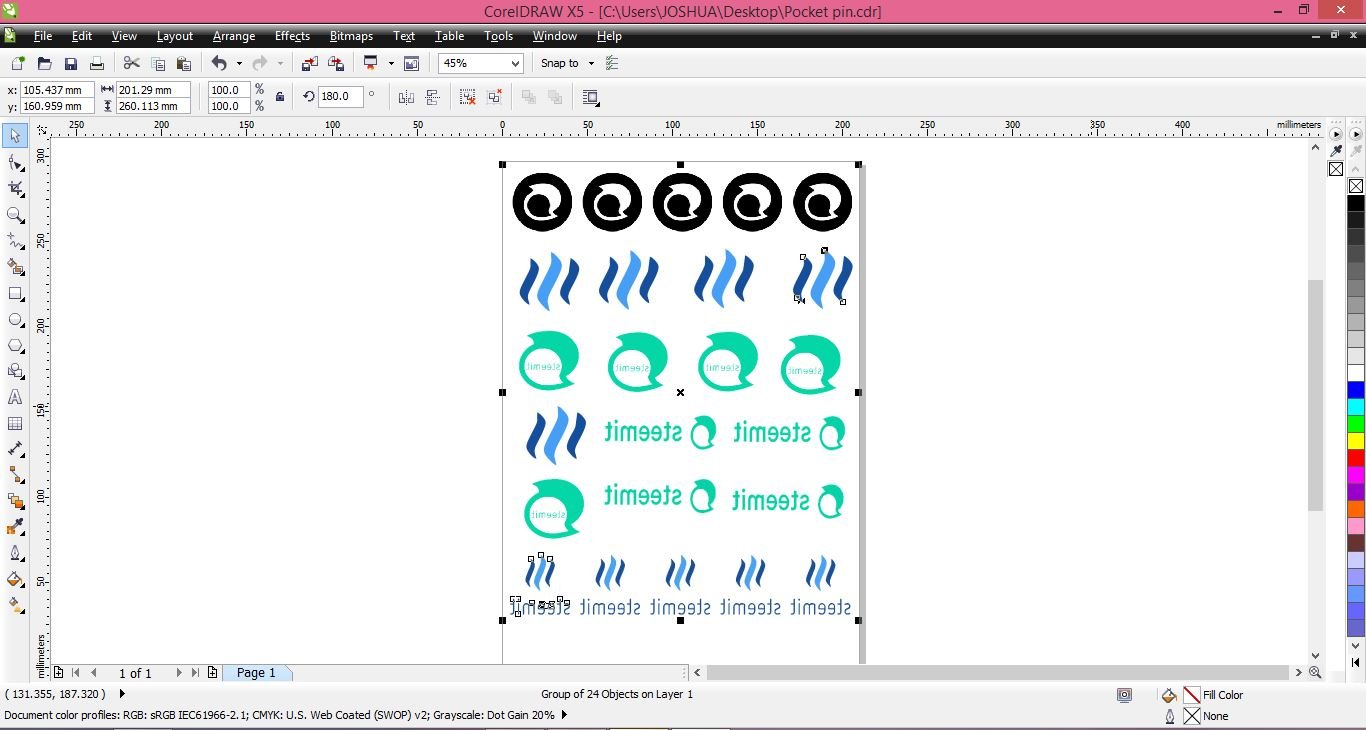Cut the selected objects
Viewport: 1366px width, 730px height.
(x=131, y=63)
